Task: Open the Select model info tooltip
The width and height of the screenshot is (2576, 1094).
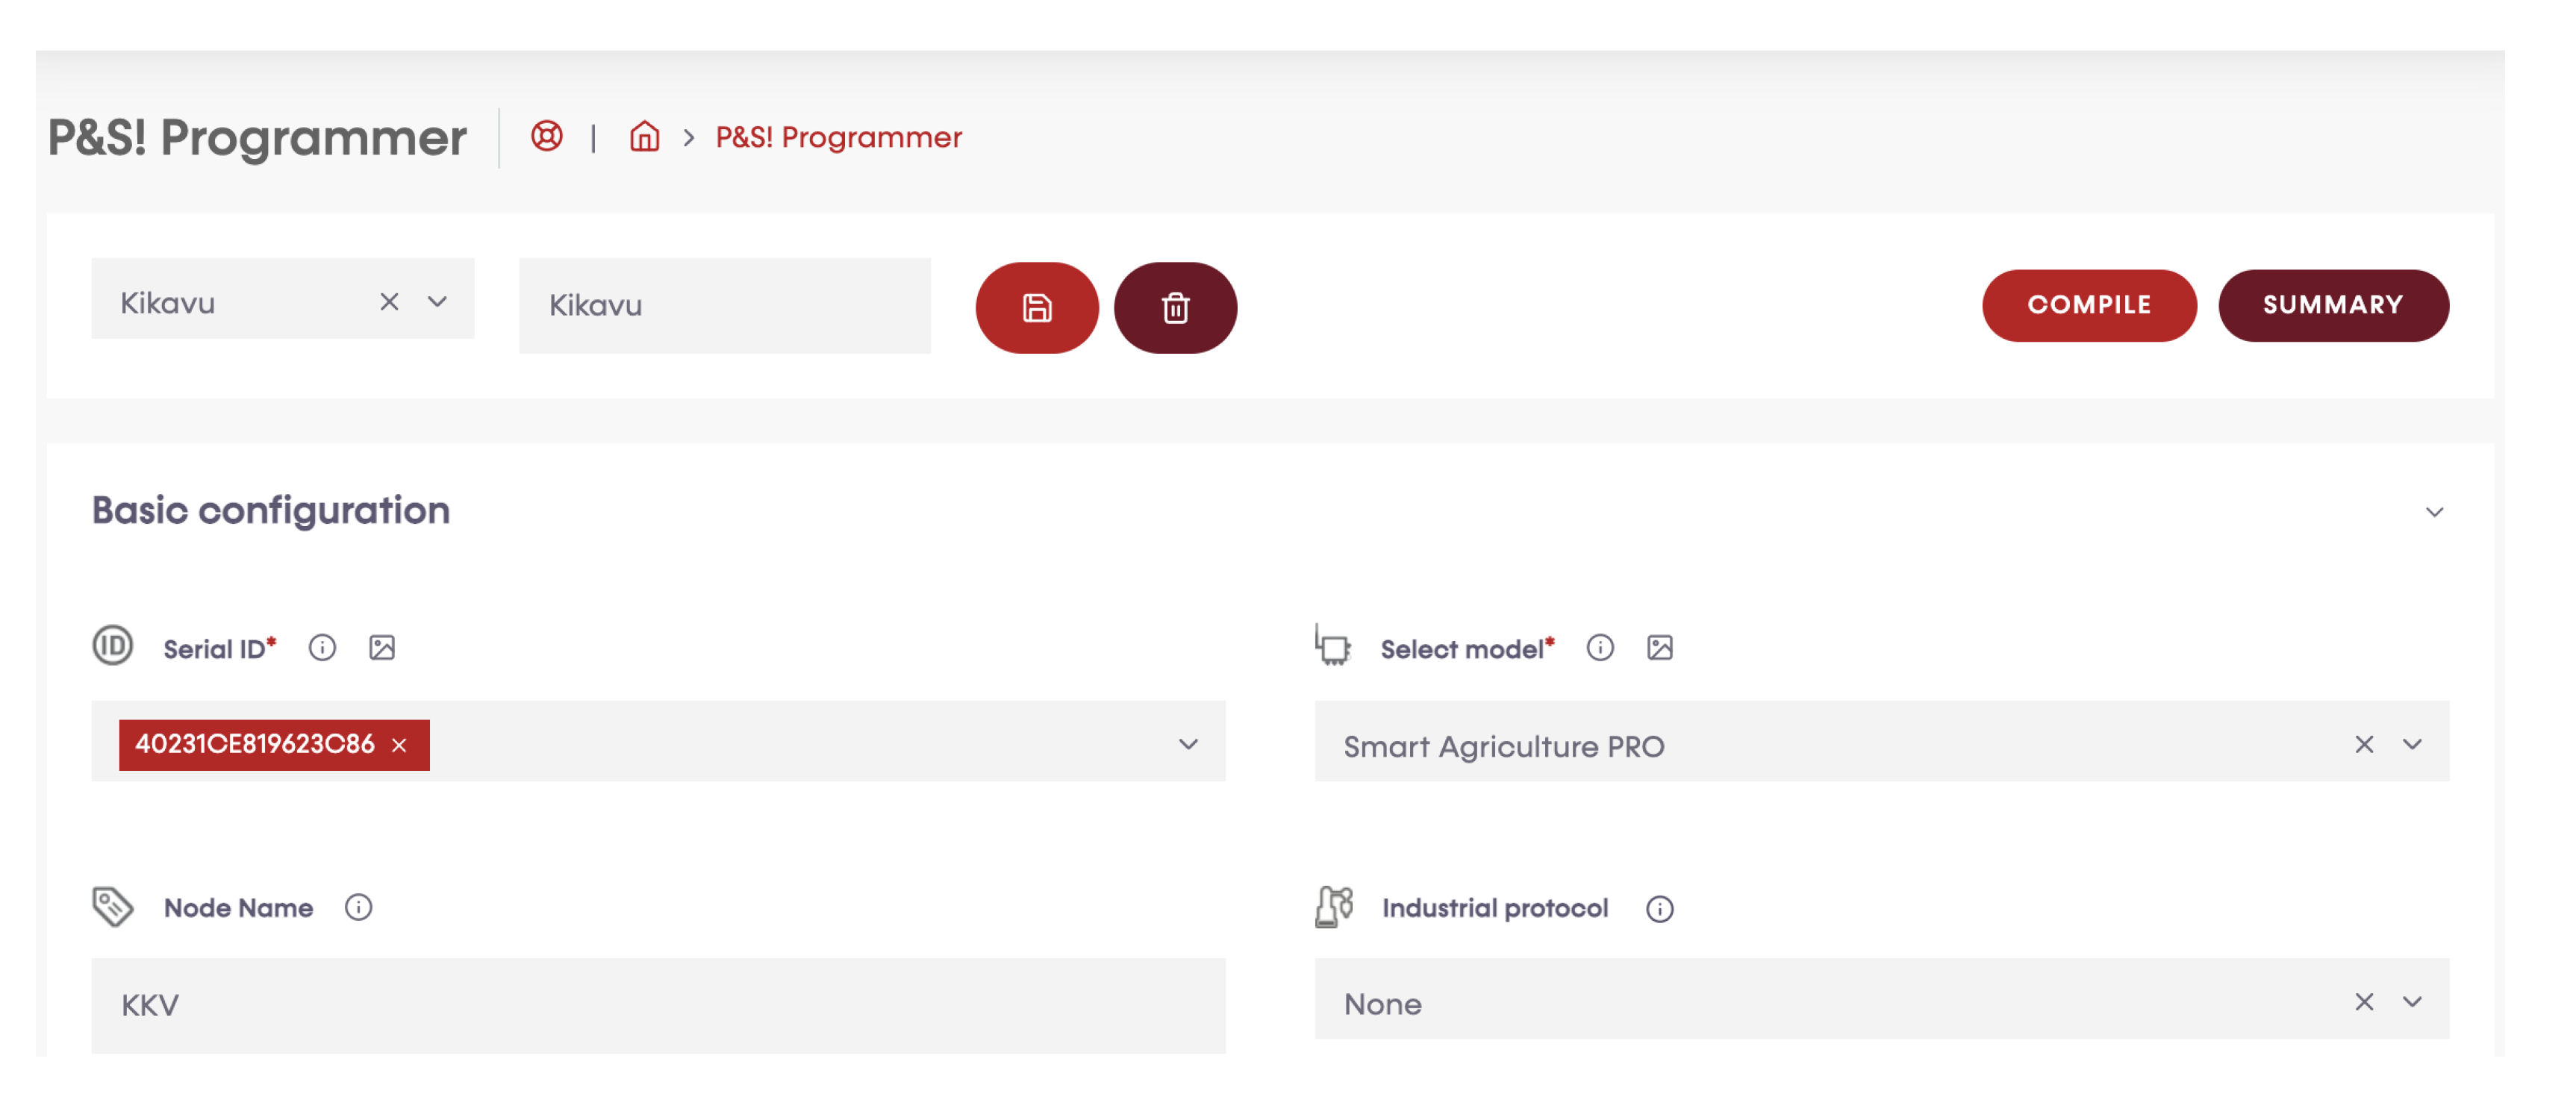Action: [1600, 648]
